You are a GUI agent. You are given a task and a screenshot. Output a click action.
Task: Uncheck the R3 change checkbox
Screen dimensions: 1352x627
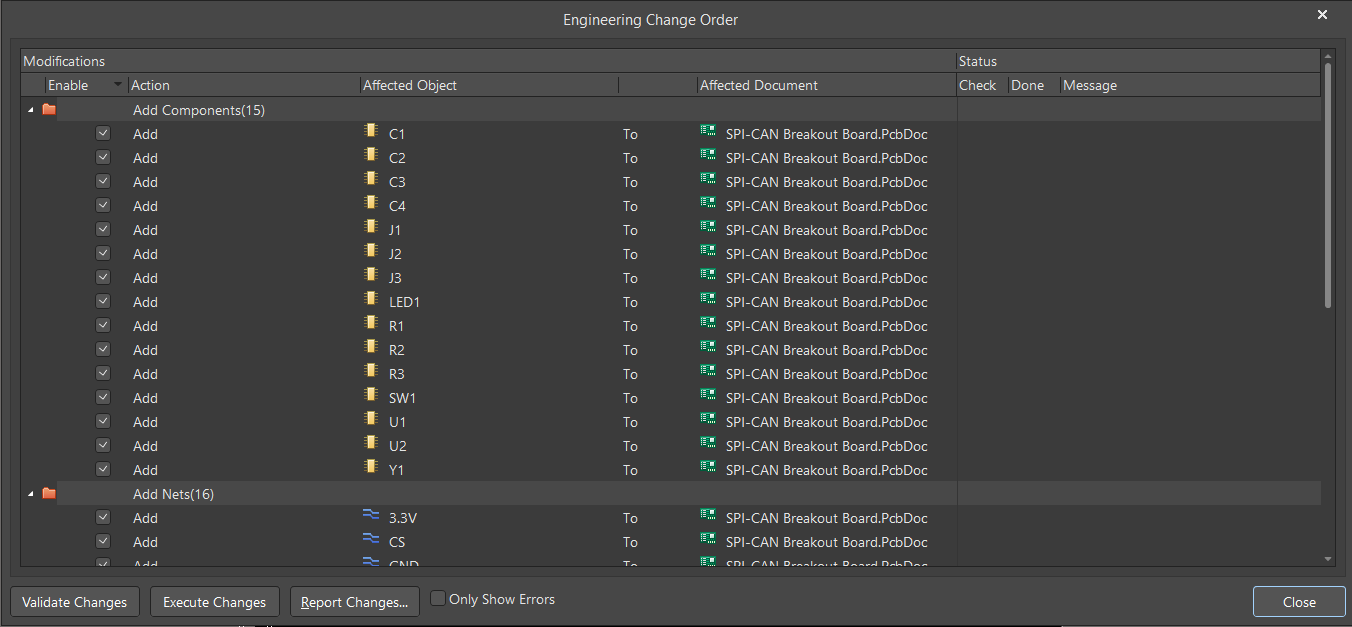coord(103,373)
